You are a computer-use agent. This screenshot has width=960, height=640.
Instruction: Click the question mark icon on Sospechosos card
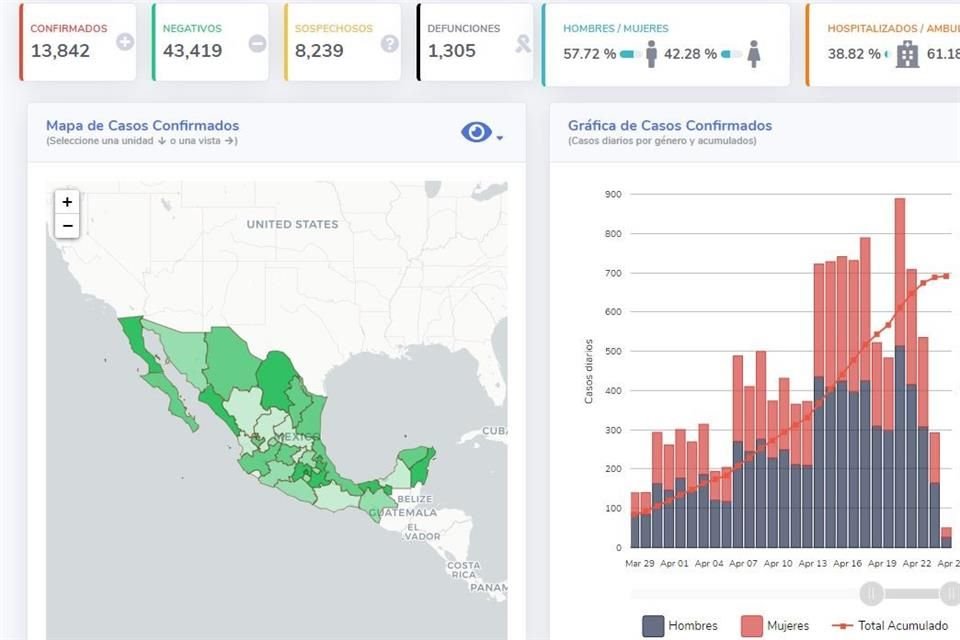390,43
